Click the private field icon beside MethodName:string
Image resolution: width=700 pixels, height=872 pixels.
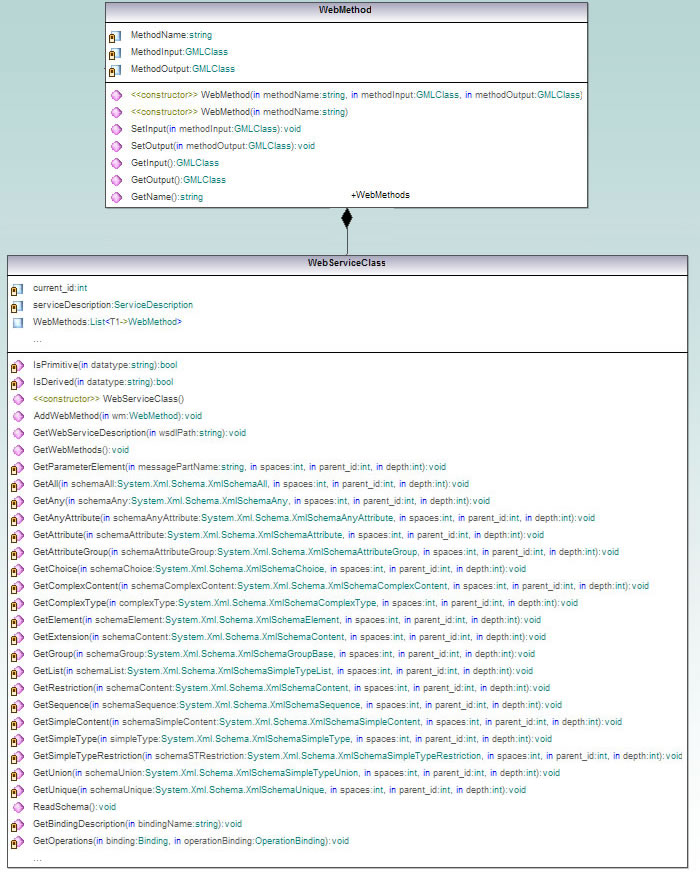tap(115, 37)
